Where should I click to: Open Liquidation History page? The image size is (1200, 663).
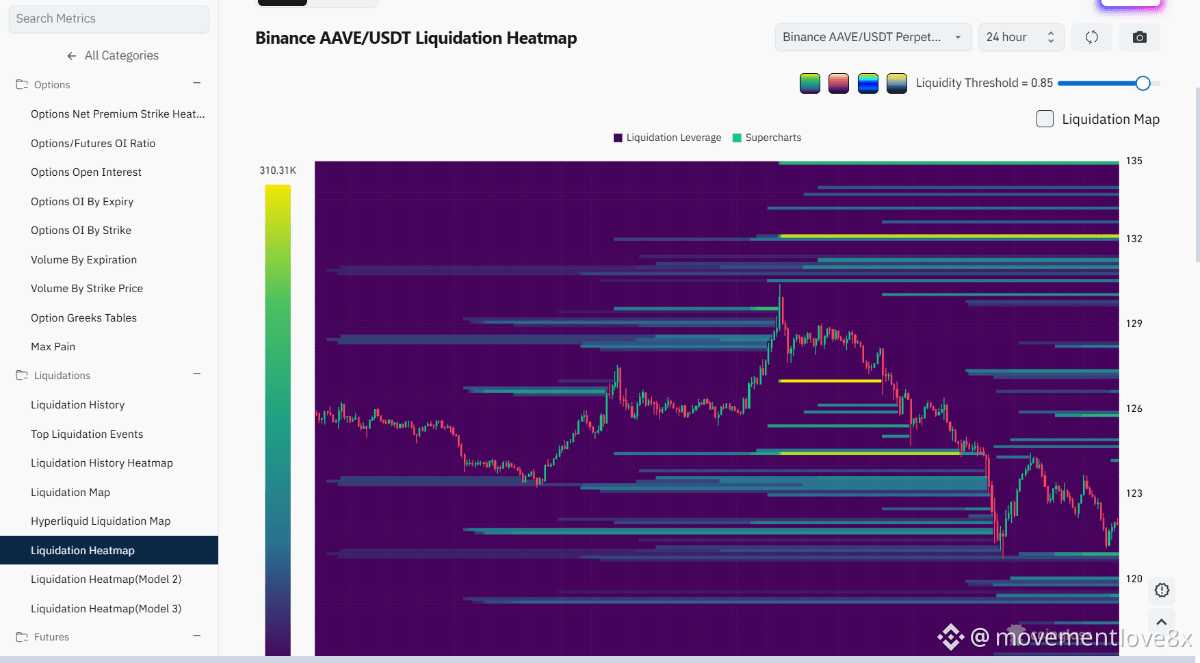pyautogui.click(x=78, y=405)
